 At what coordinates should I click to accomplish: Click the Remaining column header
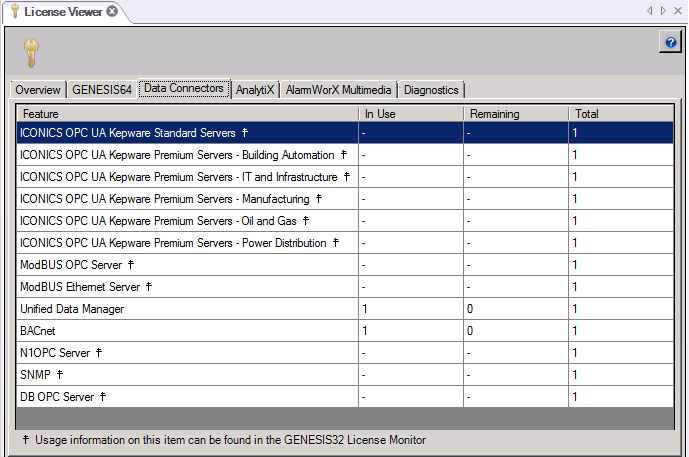pyautogui.click(x=515, y=114)
